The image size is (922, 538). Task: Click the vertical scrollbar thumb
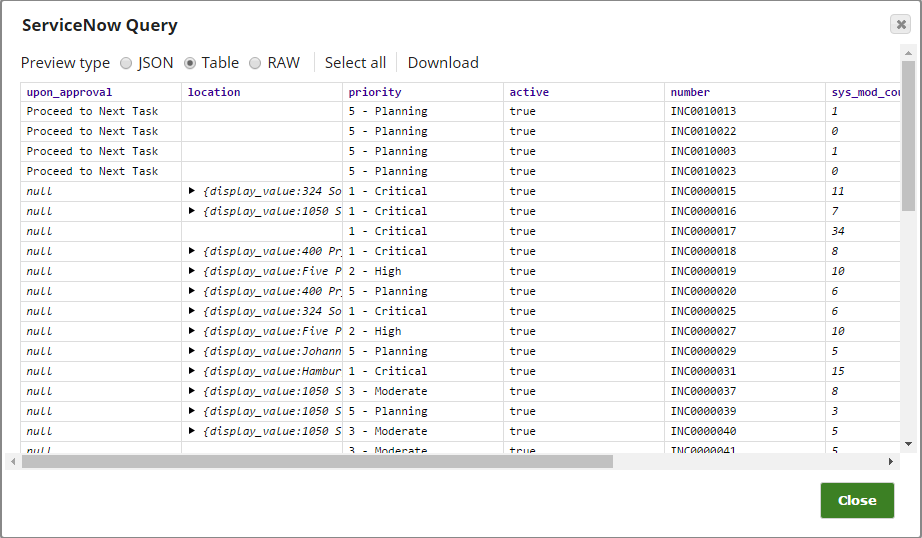pyautogui.click(x=908, y=135)
